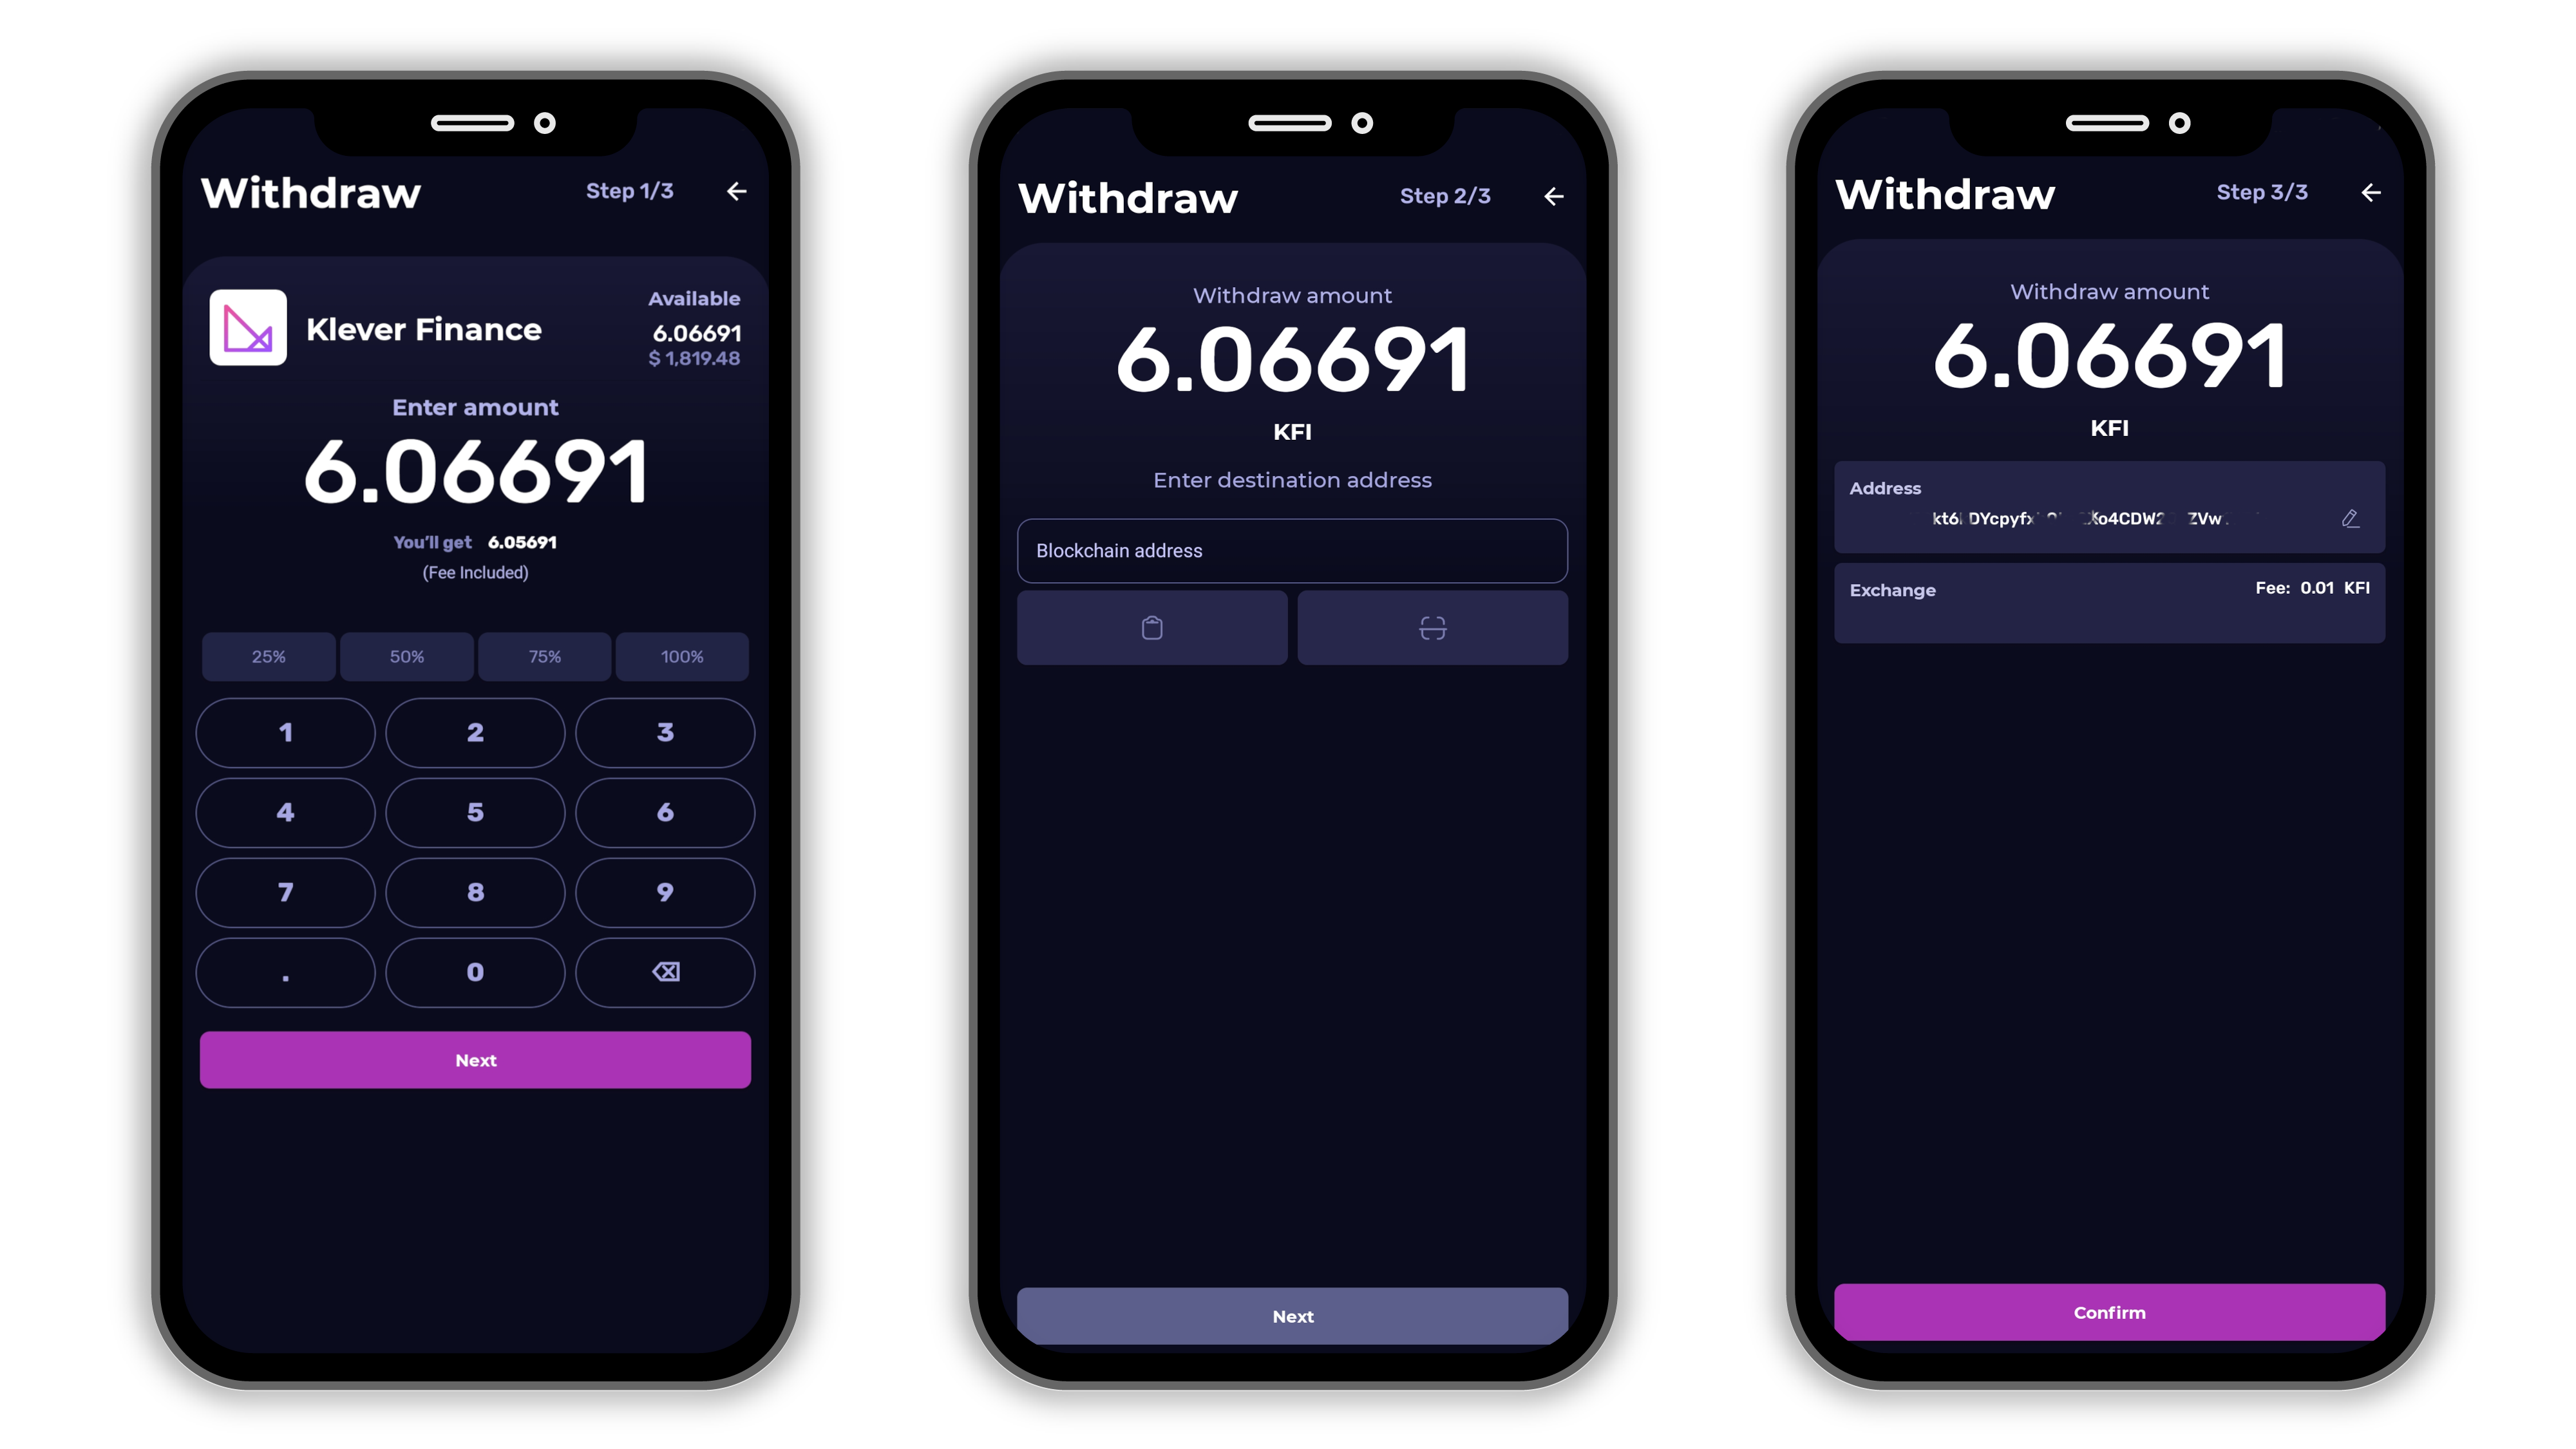Click the QR code scan icon on Step 2
The height and width of the screenshot is (1449, 2576).
click(x=1433, y=628)
